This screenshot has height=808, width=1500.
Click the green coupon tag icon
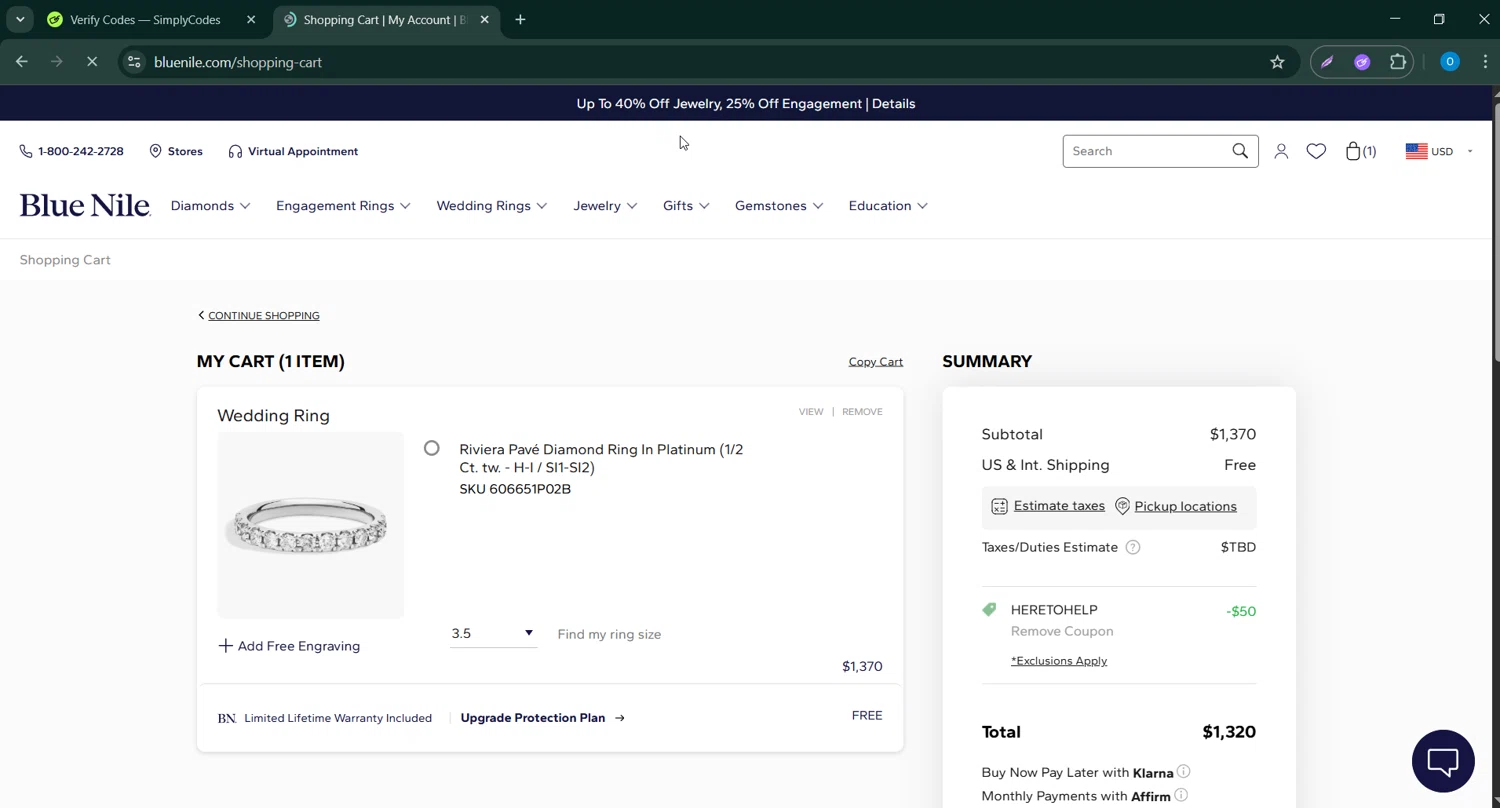[989, 609]
